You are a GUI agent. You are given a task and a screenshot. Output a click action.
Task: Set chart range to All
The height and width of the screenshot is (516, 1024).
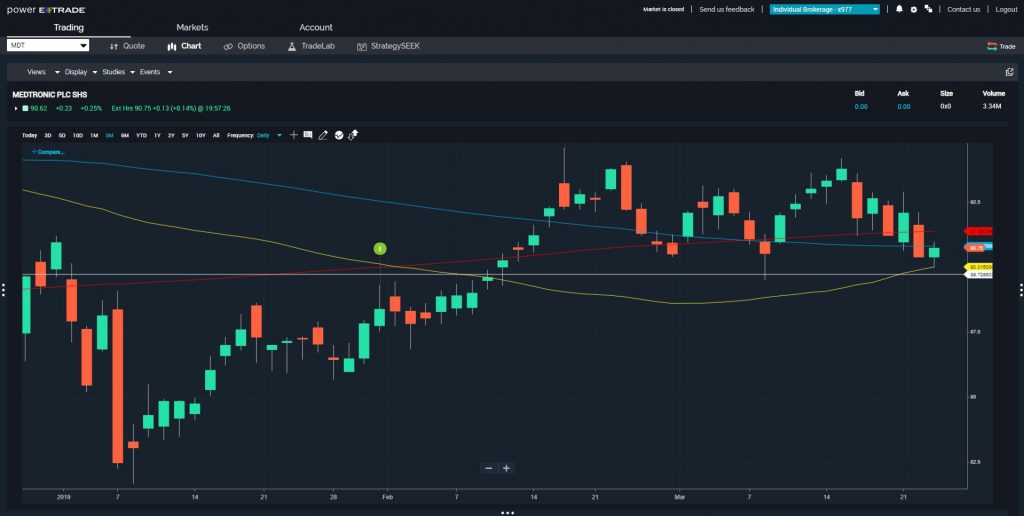tap(216, 135)
